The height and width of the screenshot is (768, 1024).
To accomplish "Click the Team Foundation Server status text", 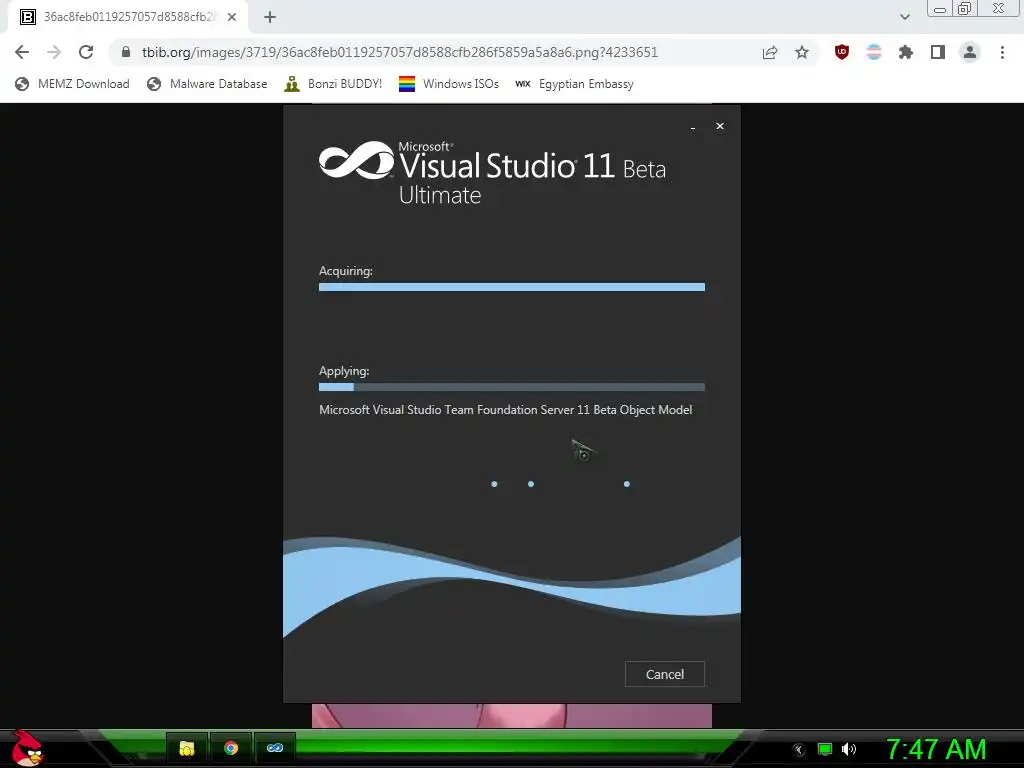I will click(505, 410).
